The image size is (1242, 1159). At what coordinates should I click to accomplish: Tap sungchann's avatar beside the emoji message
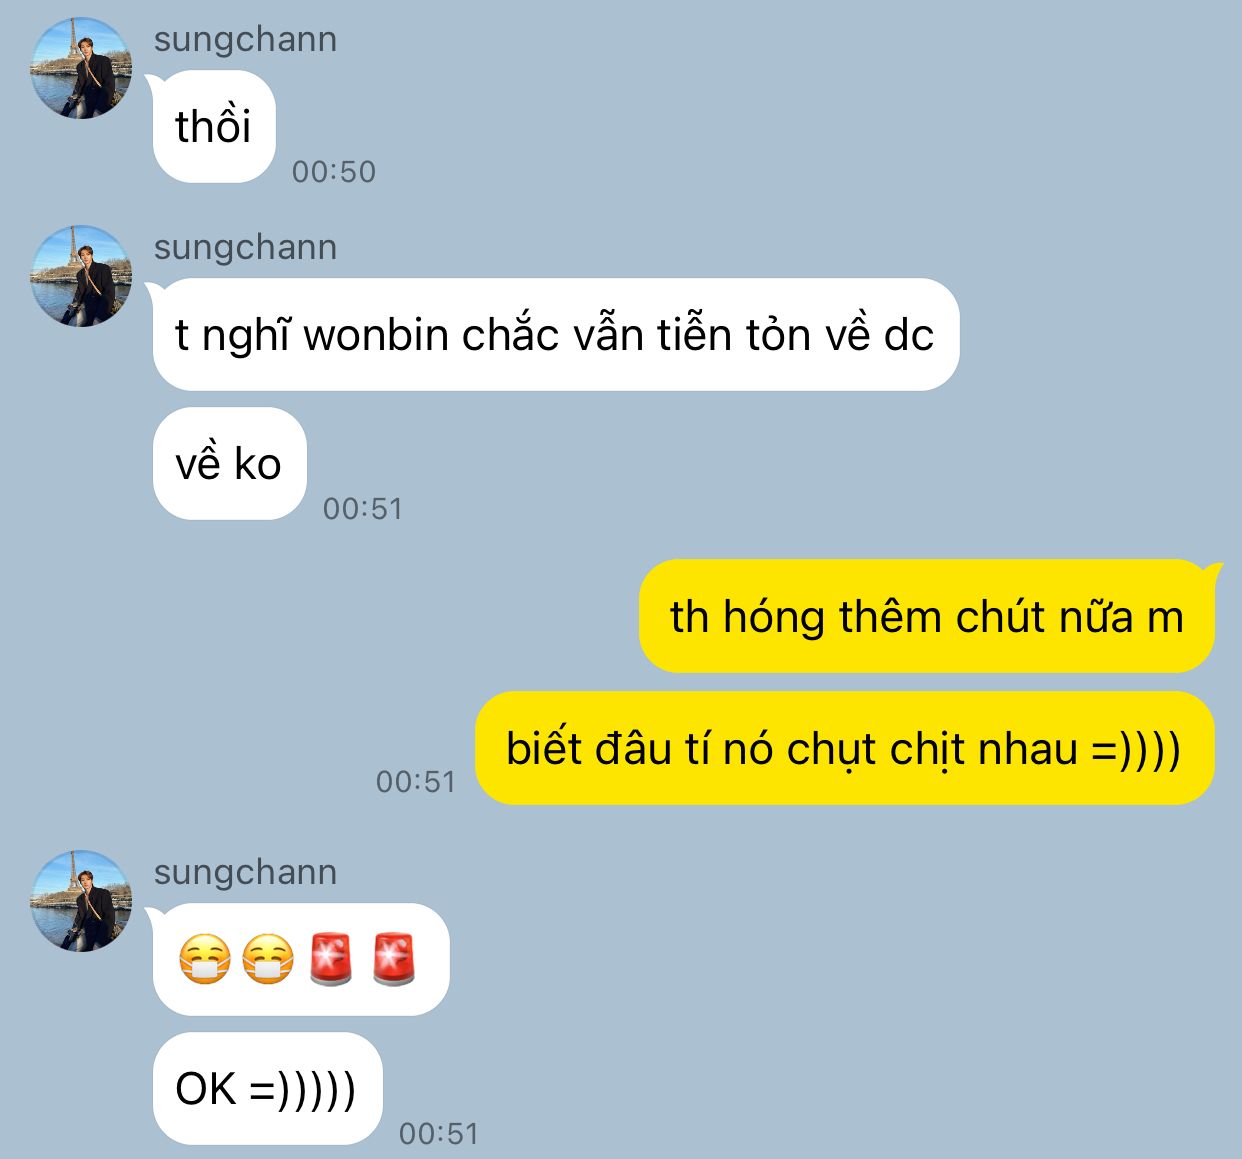point(82,901)
